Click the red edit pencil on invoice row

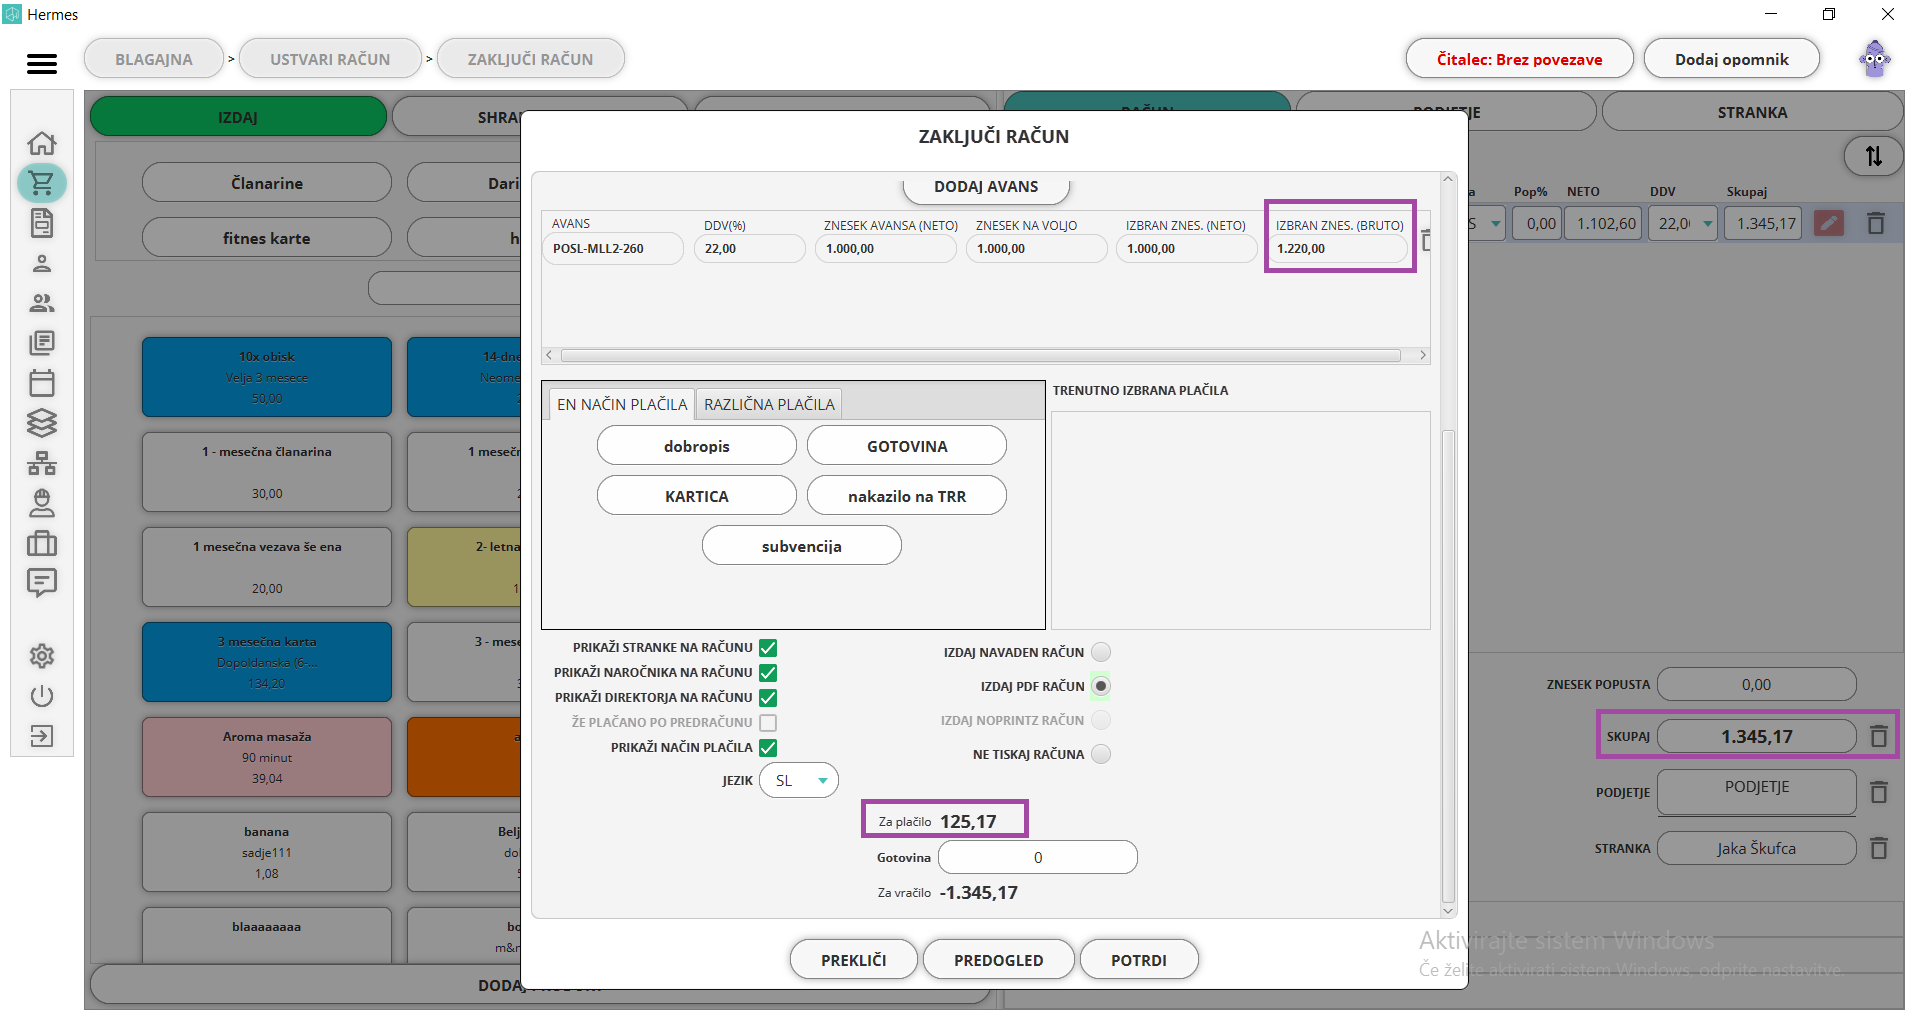[1829, 223]
